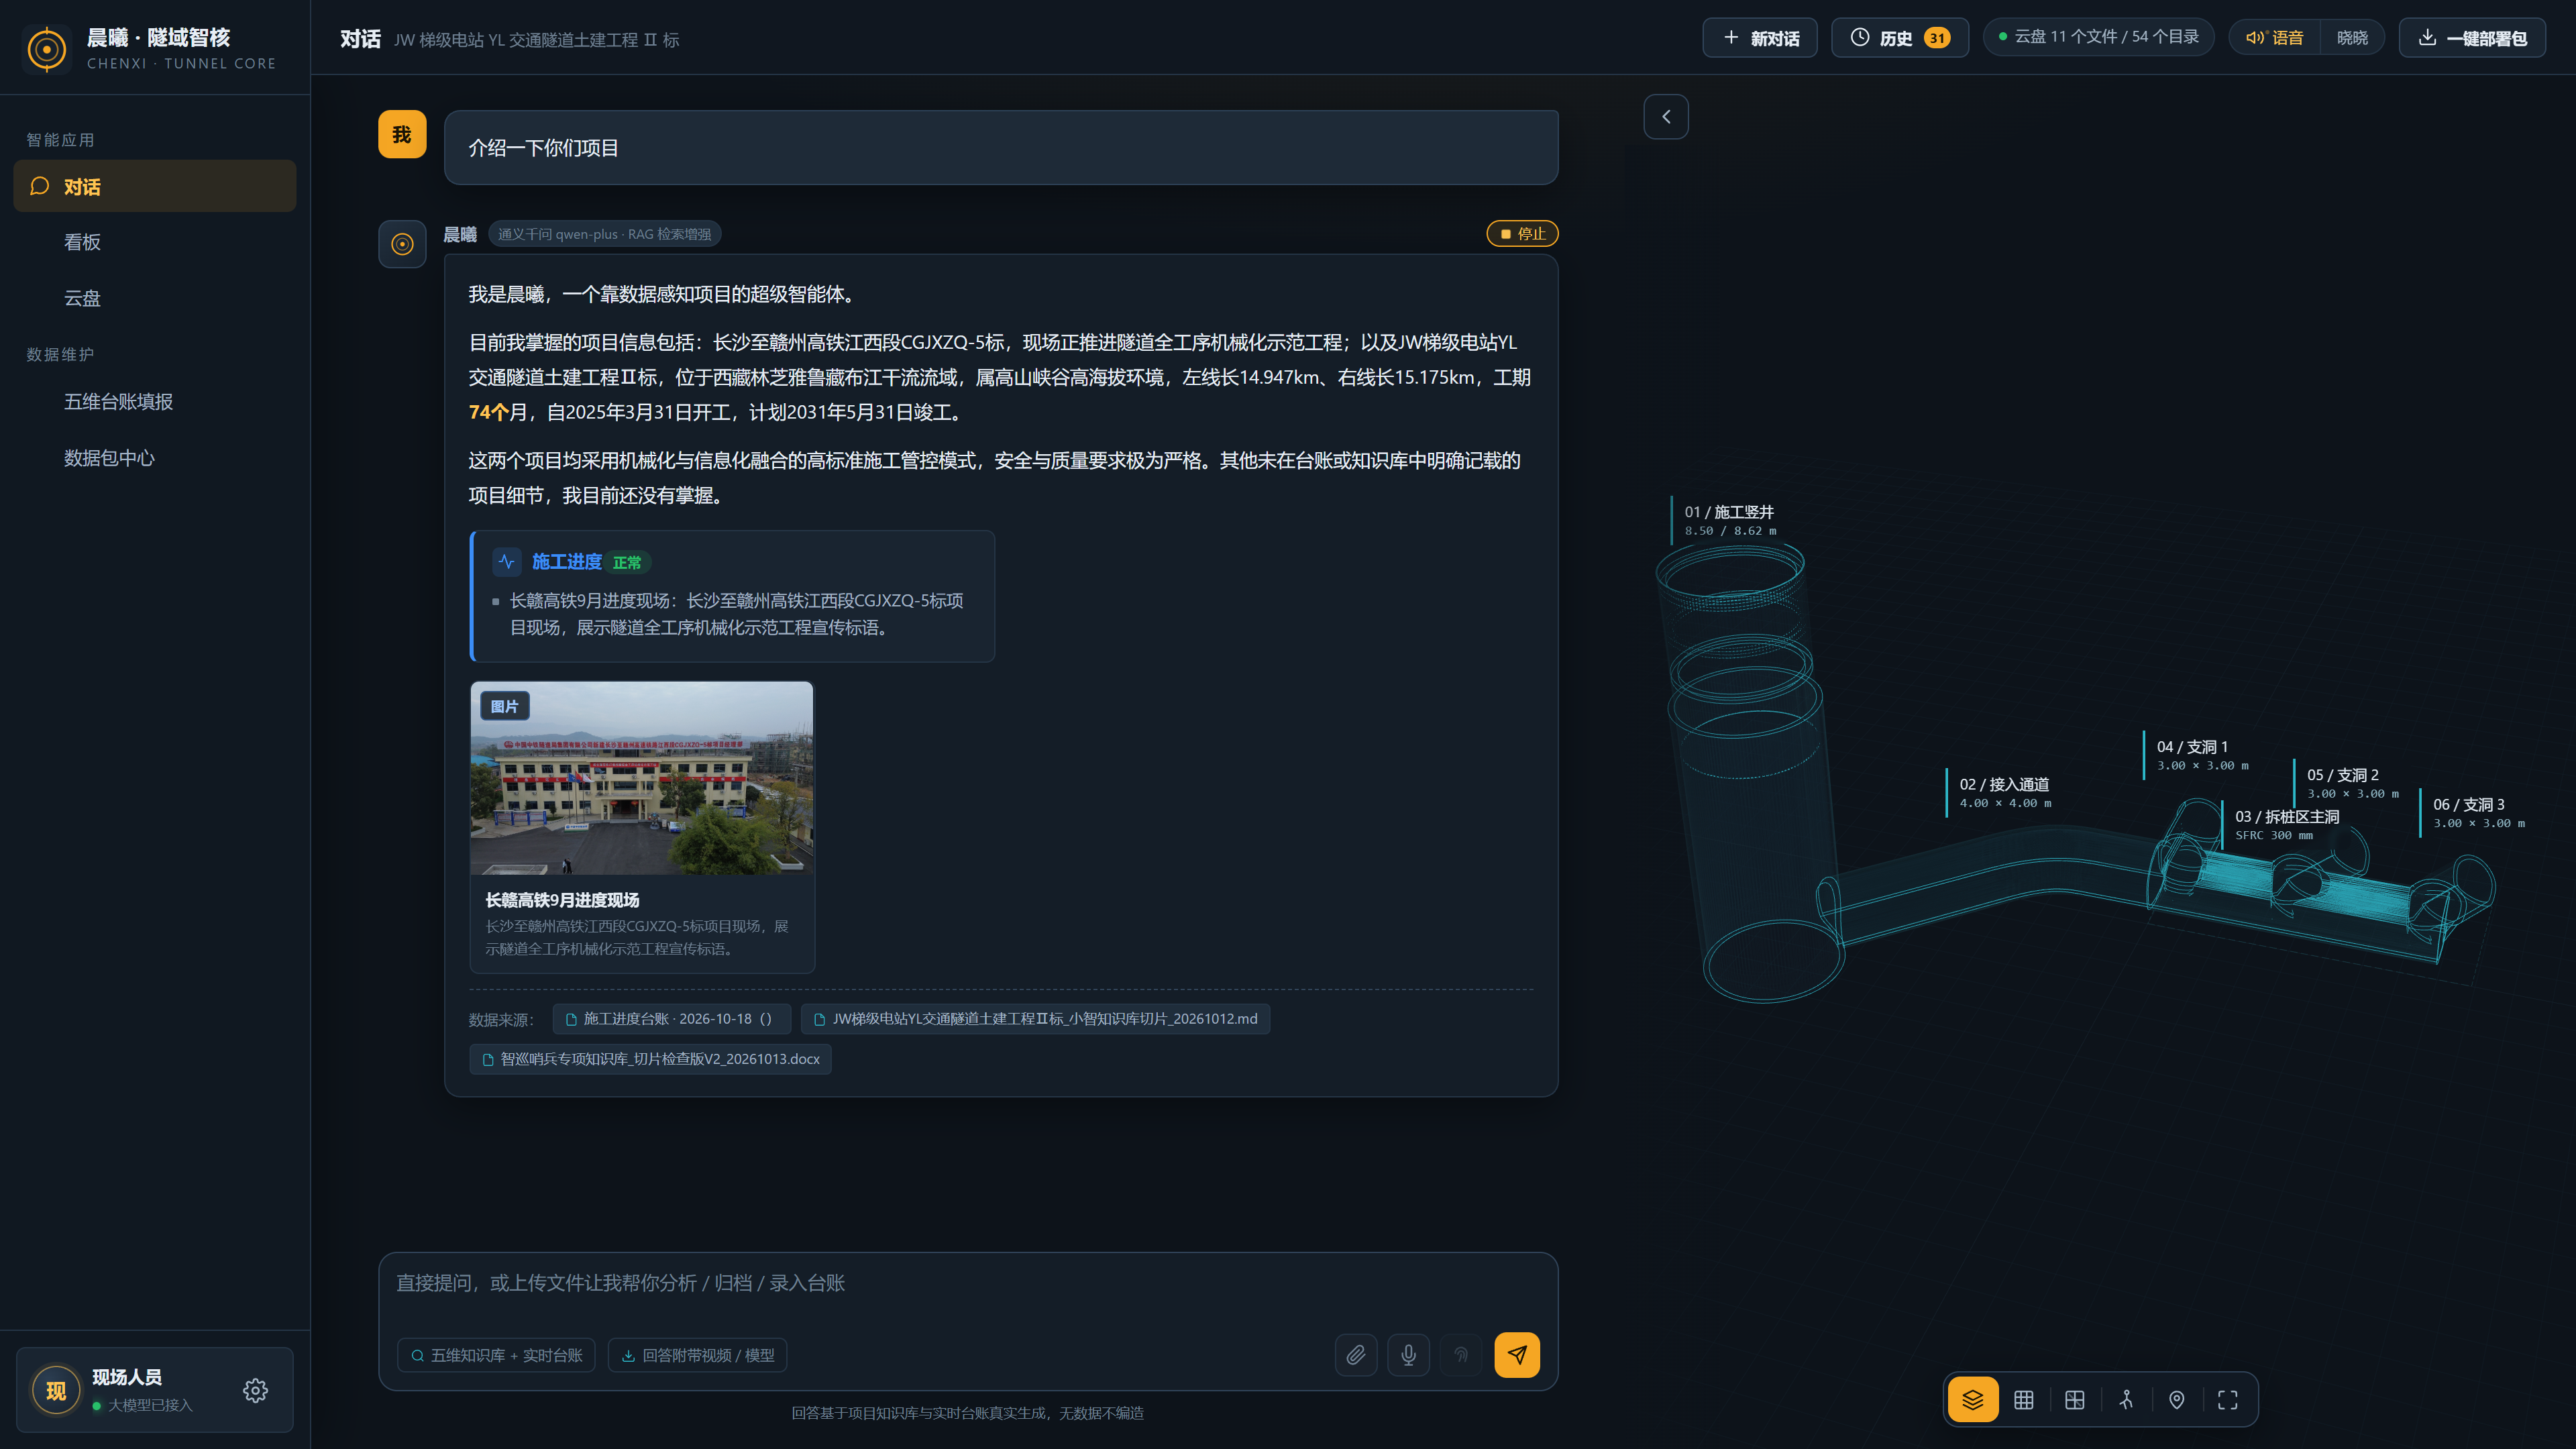Image resolution: width=2576 pixels, height=1449 pixels.
Task: Click the 晨曦 assistant avatar icon
Action: pos(402,243)
